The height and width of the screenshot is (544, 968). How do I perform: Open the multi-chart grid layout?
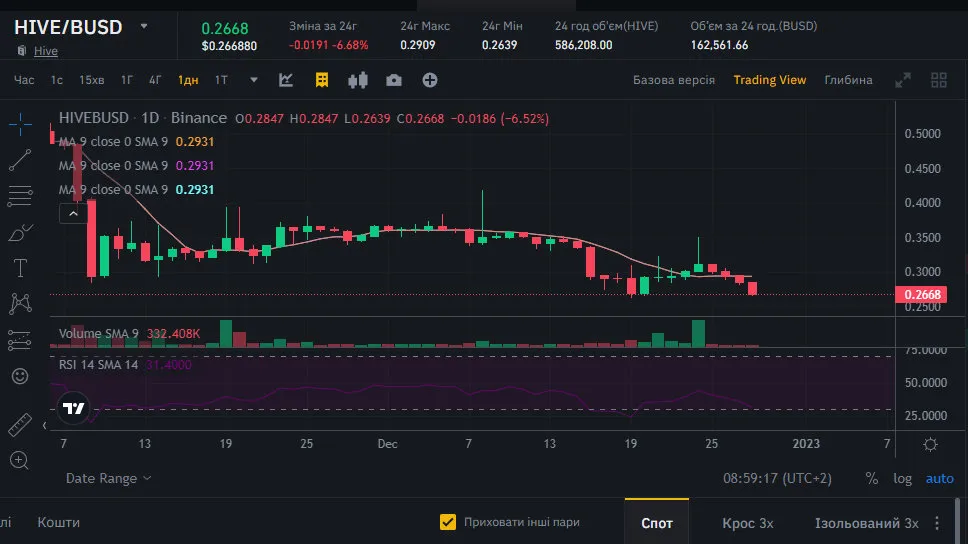938,80
